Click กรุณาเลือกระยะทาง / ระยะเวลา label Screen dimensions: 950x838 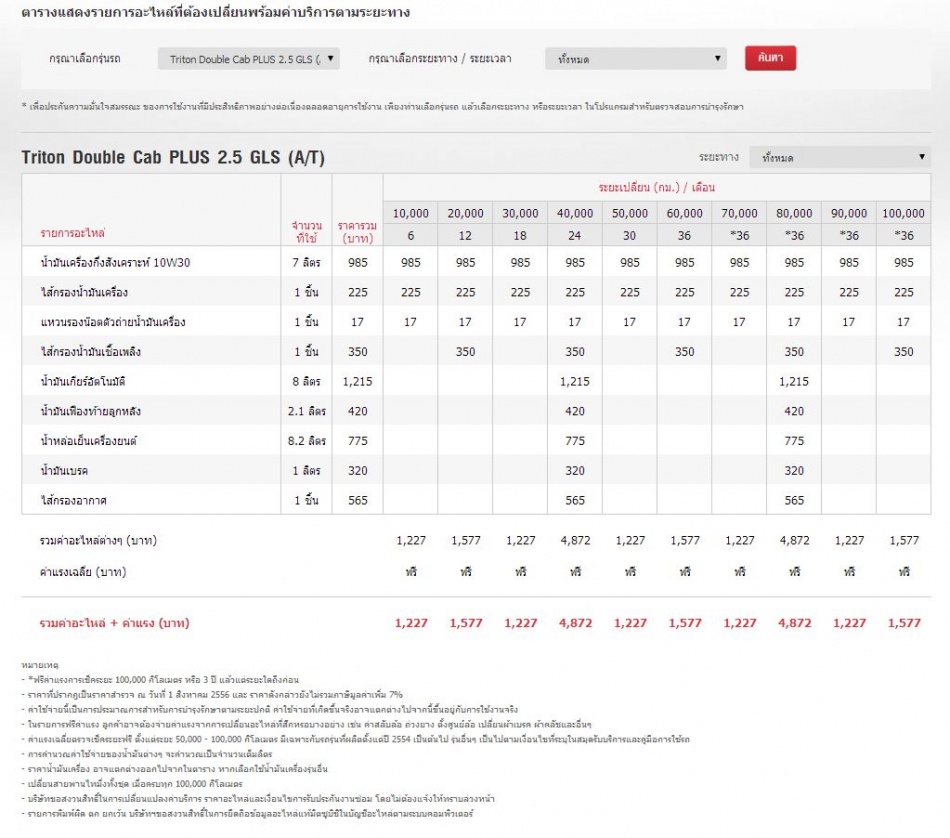[440, 59]
